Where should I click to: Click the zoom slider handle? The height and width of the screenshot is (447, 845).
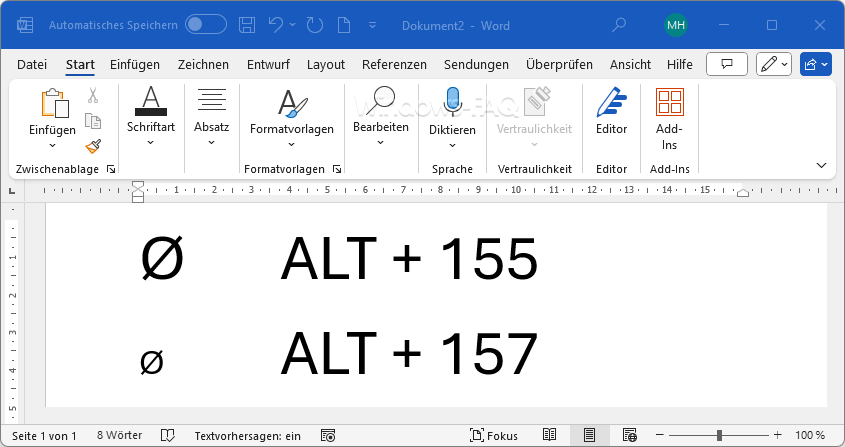719,435
